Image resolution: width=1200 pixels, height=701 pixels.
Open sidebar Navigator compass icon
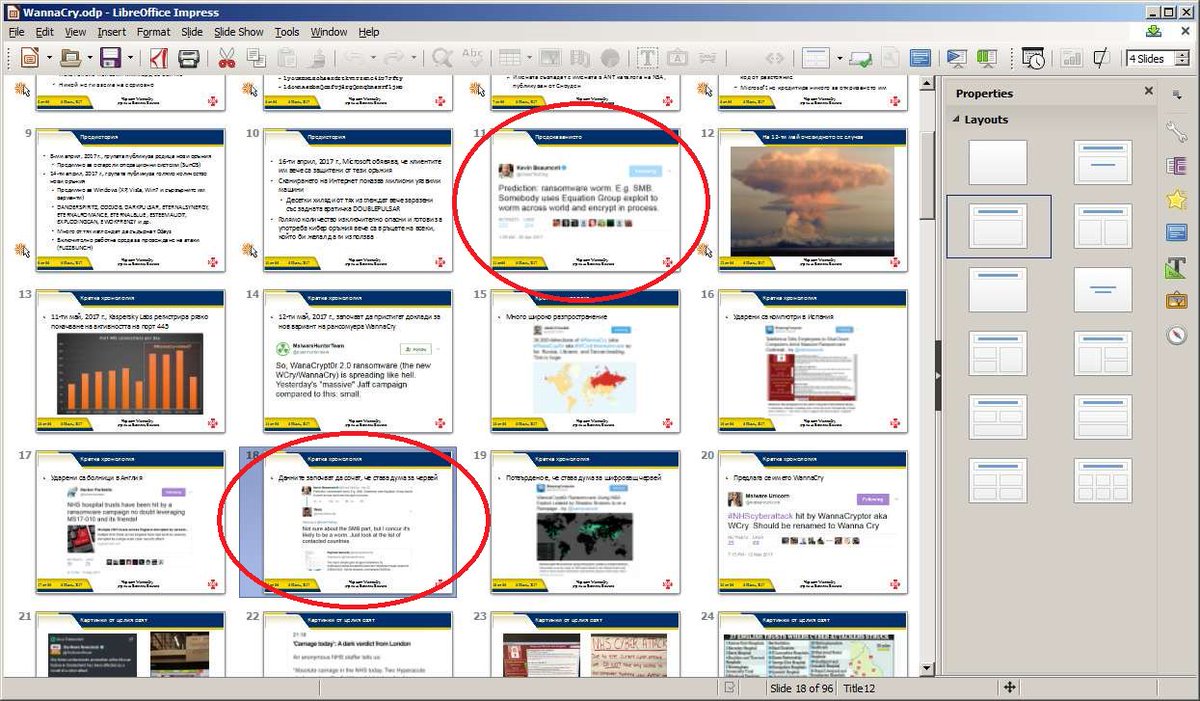[1176, 334]
